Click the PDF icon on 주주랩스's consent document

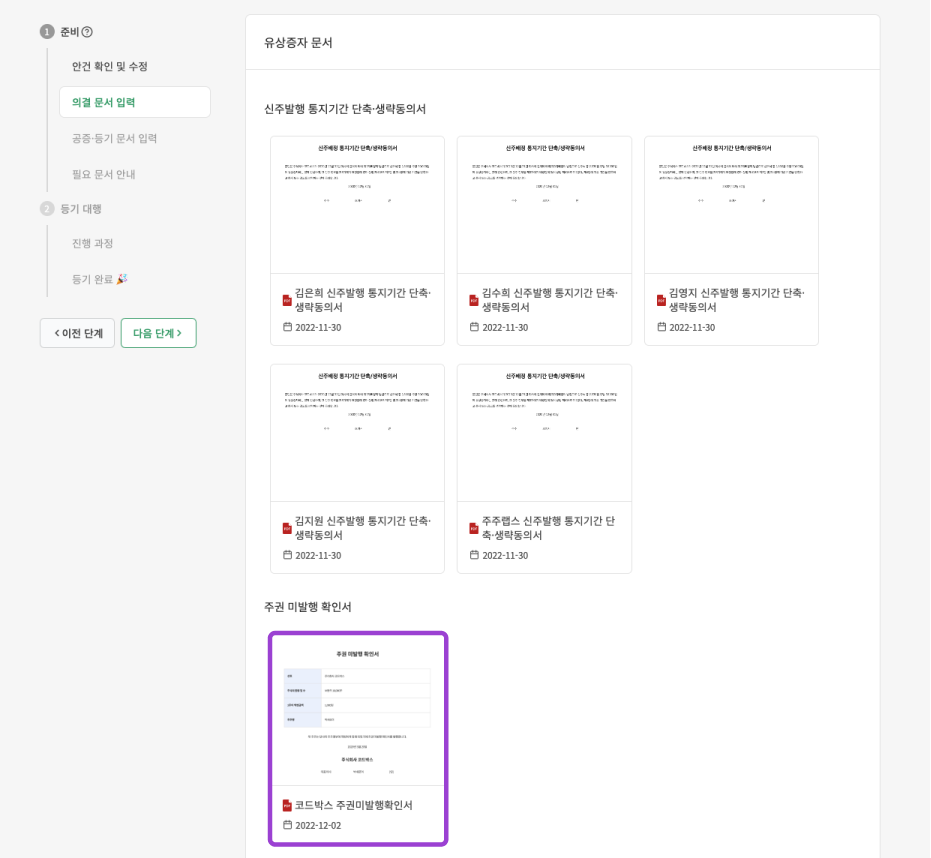point(475,531)
